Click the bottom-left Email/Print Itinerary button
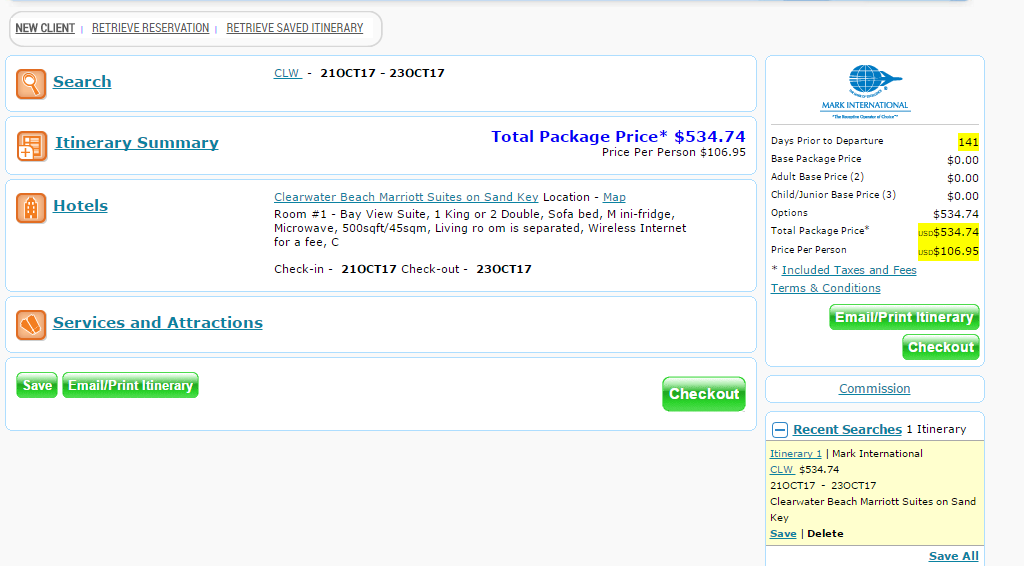 [131, 385]
